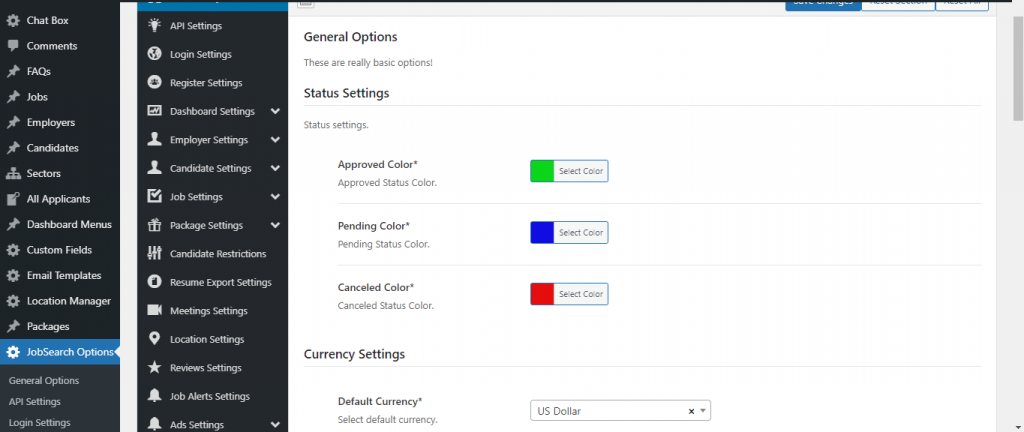The height and width of the screenshot is (432, 1024).
Task: Open Comments via the speech bubble icon
Action: coord(12,46)
